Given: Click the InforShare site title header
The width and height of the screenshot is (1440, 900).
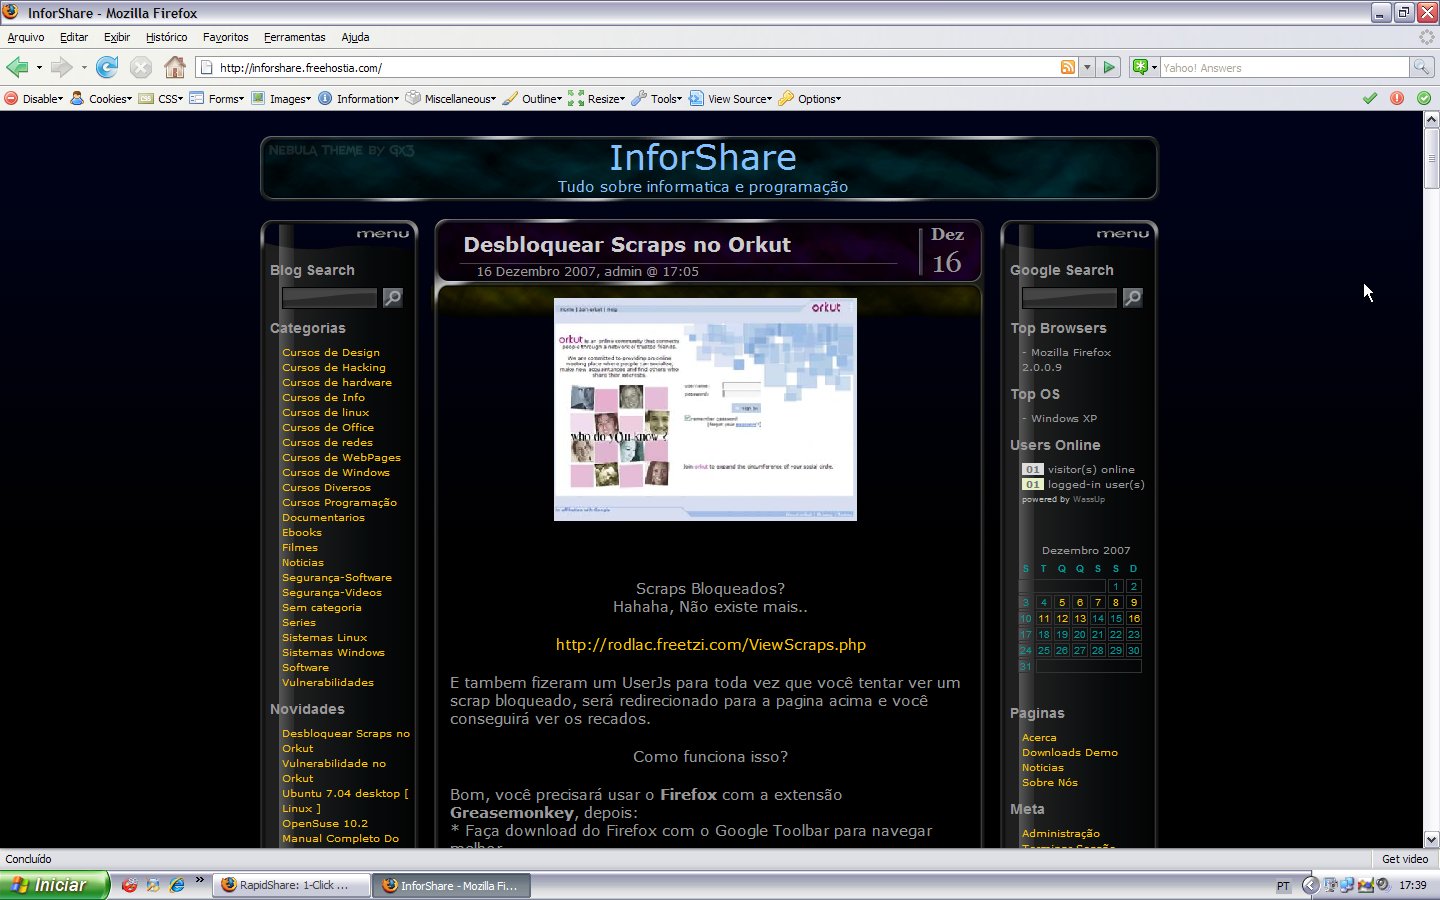Looking at the screenshot, I should pos(703,157).
